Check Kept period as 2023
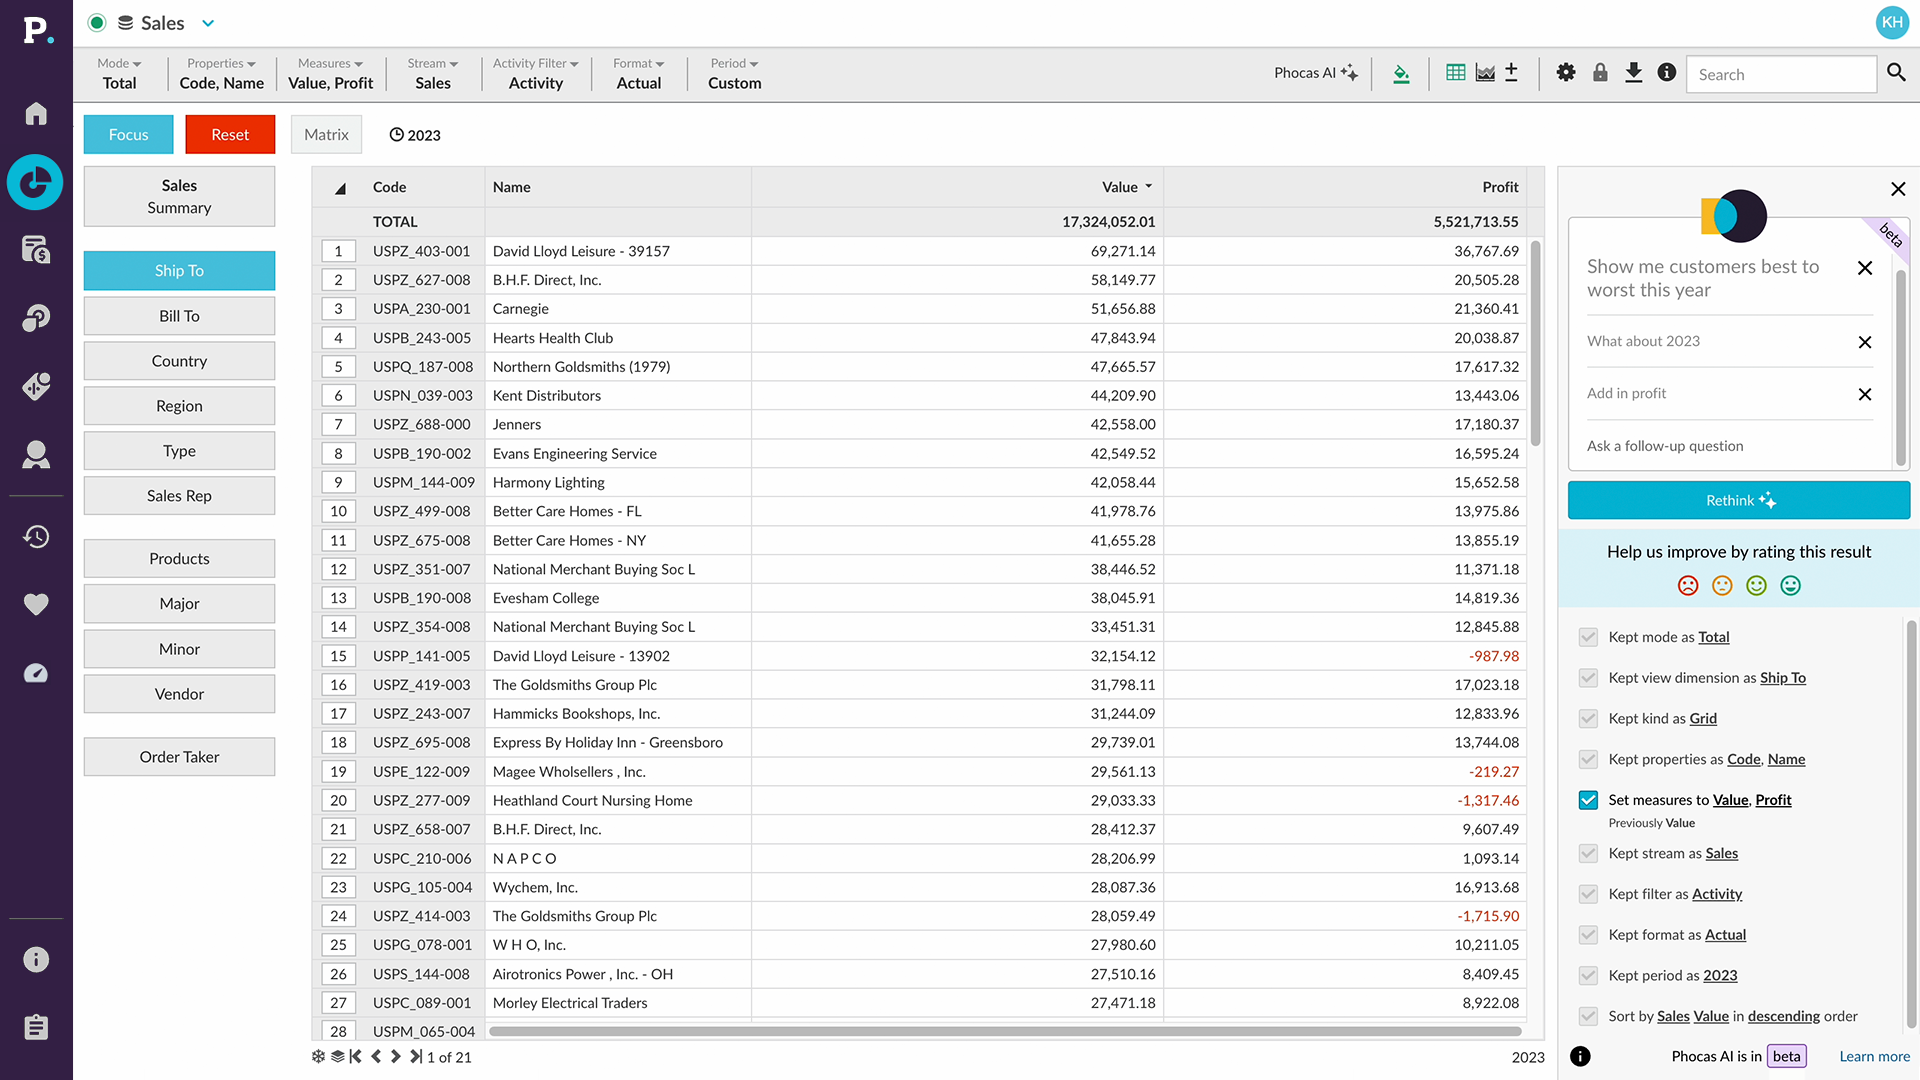 click(1588, 975)
